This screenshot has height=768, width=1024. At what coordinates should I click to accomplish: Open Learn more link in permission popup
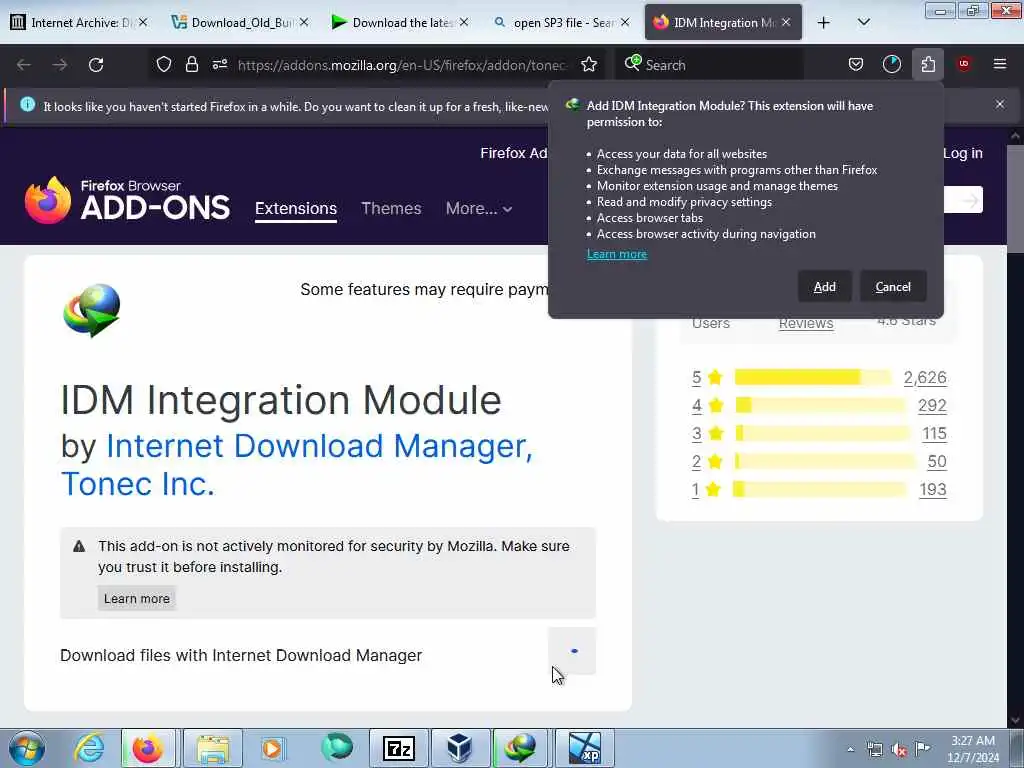(616, 254)
